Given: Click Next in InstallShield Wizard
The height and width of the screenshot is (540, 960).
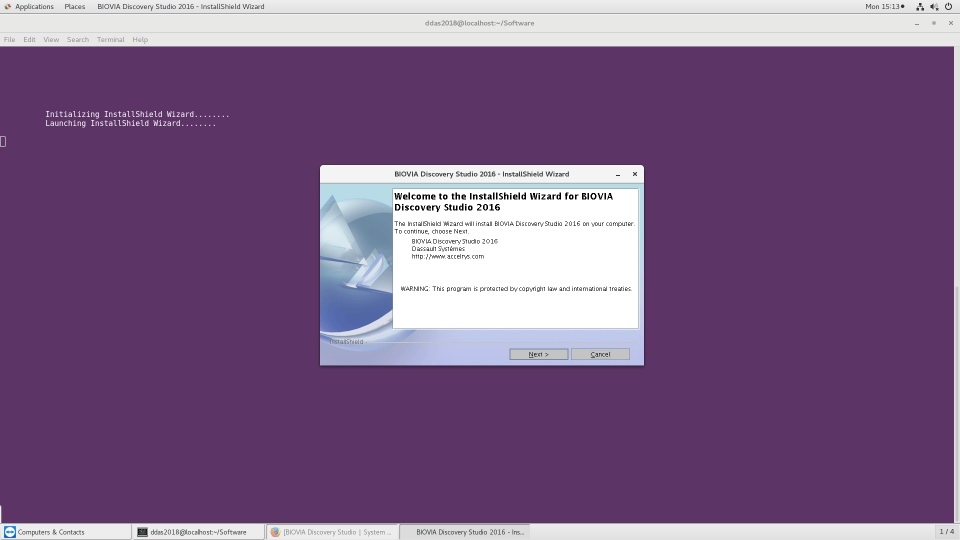Looking at the screenshot, I should coord(538,354).
